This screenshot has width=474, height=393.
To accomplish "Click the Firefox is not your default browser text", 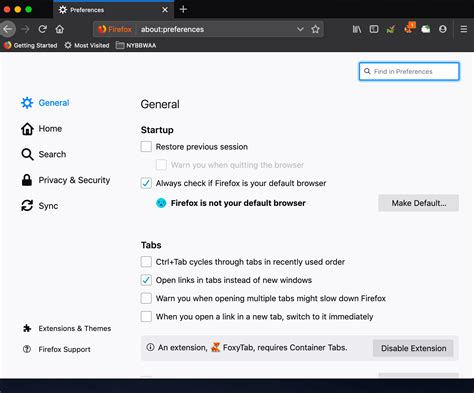I will click(x=238, y=203).
